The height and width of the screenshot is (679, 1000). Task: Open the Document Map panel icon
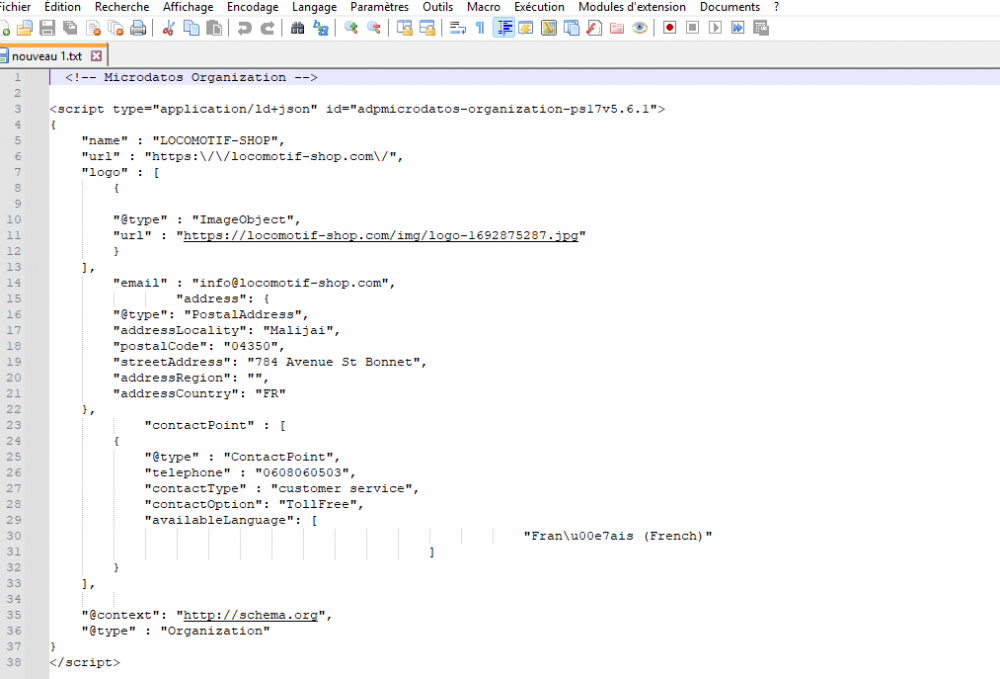[x=548, y=28]
